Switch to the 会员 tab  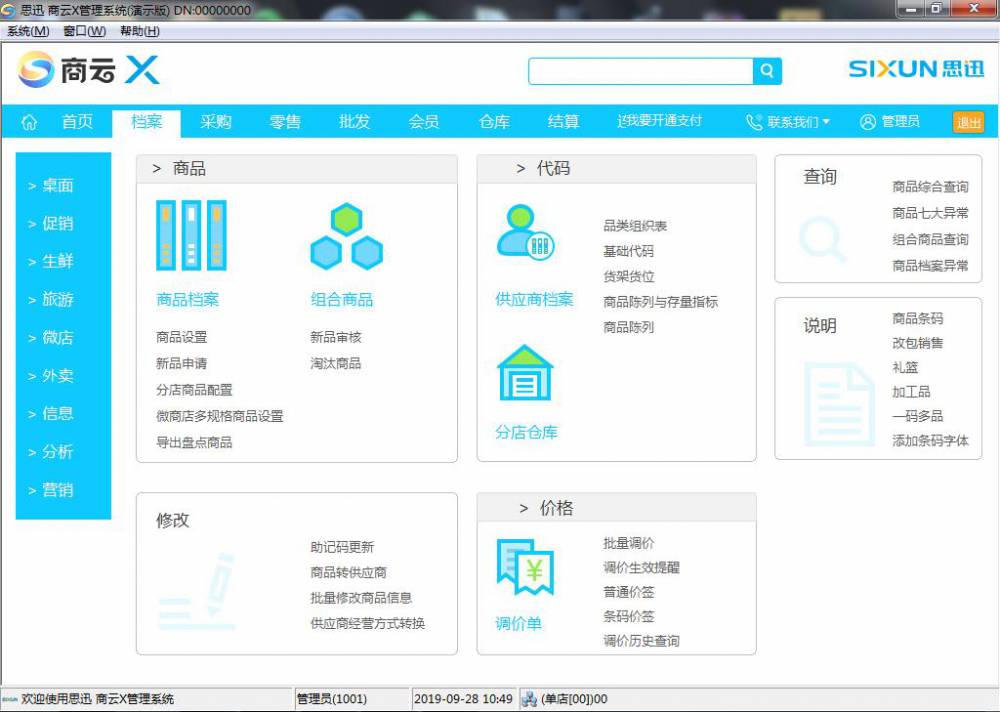pyautogui.click(x=424, y=121)
